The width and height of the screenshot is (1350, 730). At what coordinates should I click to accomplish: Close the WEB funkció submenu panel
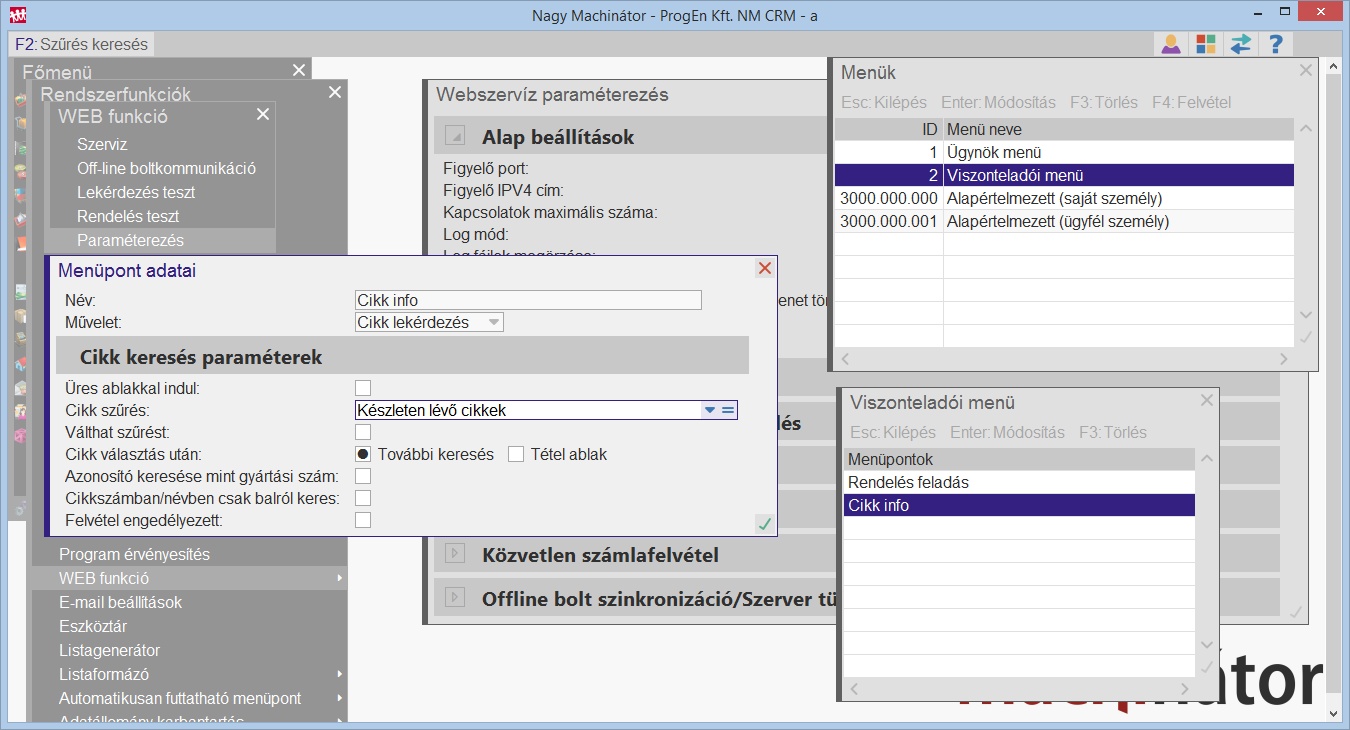[263, 115]
